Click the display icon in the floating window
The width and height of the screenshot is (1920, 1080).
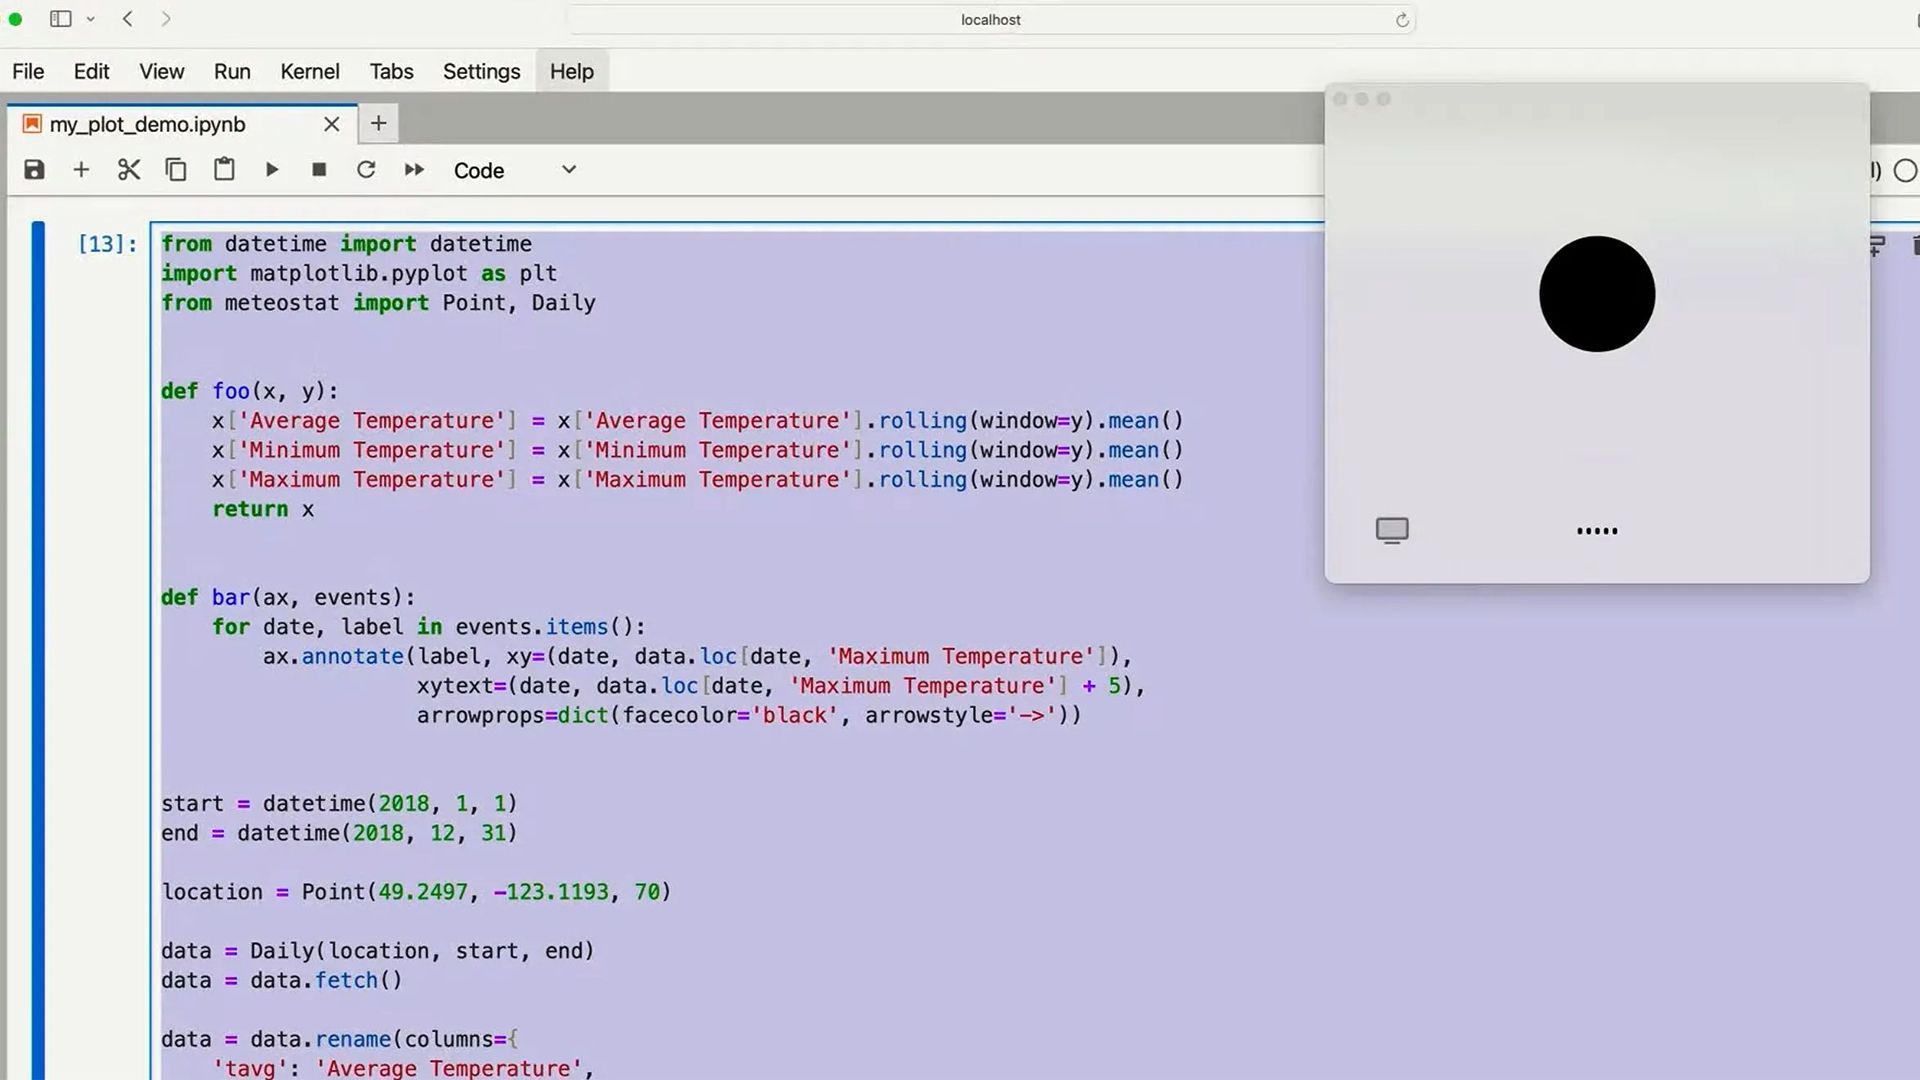coord(1392,530)
